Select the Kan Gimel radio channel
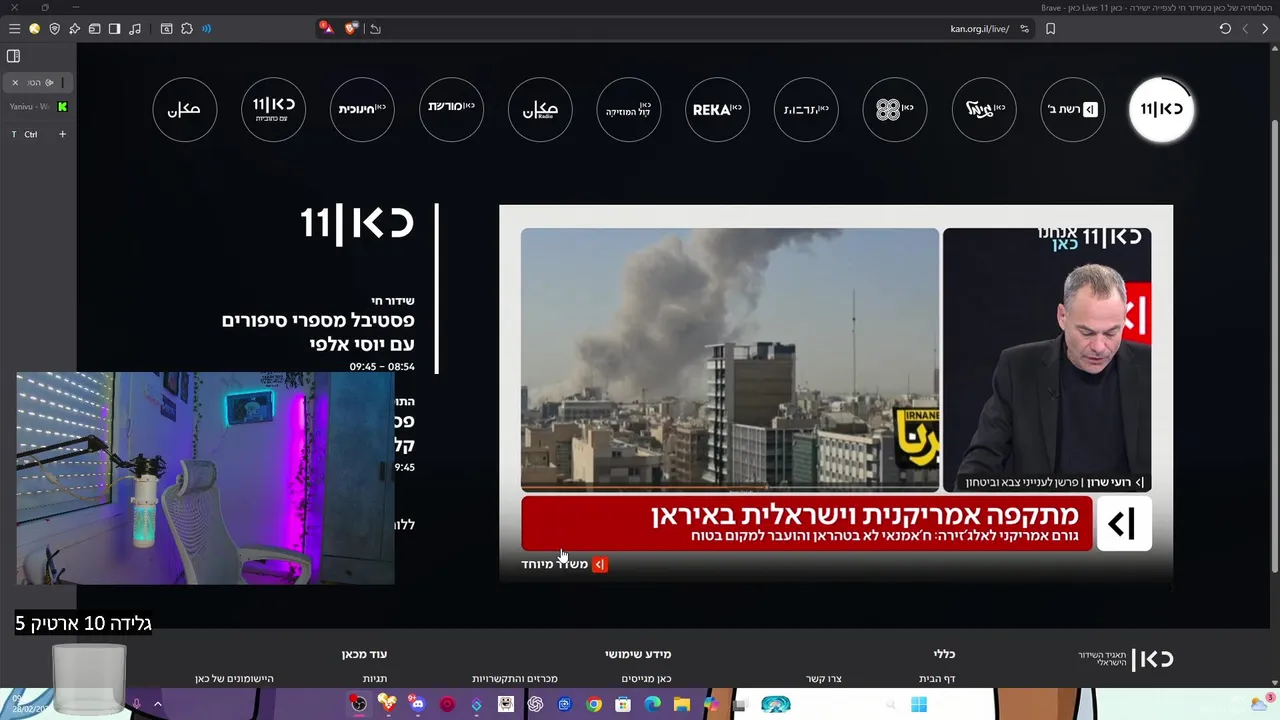The width and height of the screenshot is (1280, 720). tap(984, 109)
